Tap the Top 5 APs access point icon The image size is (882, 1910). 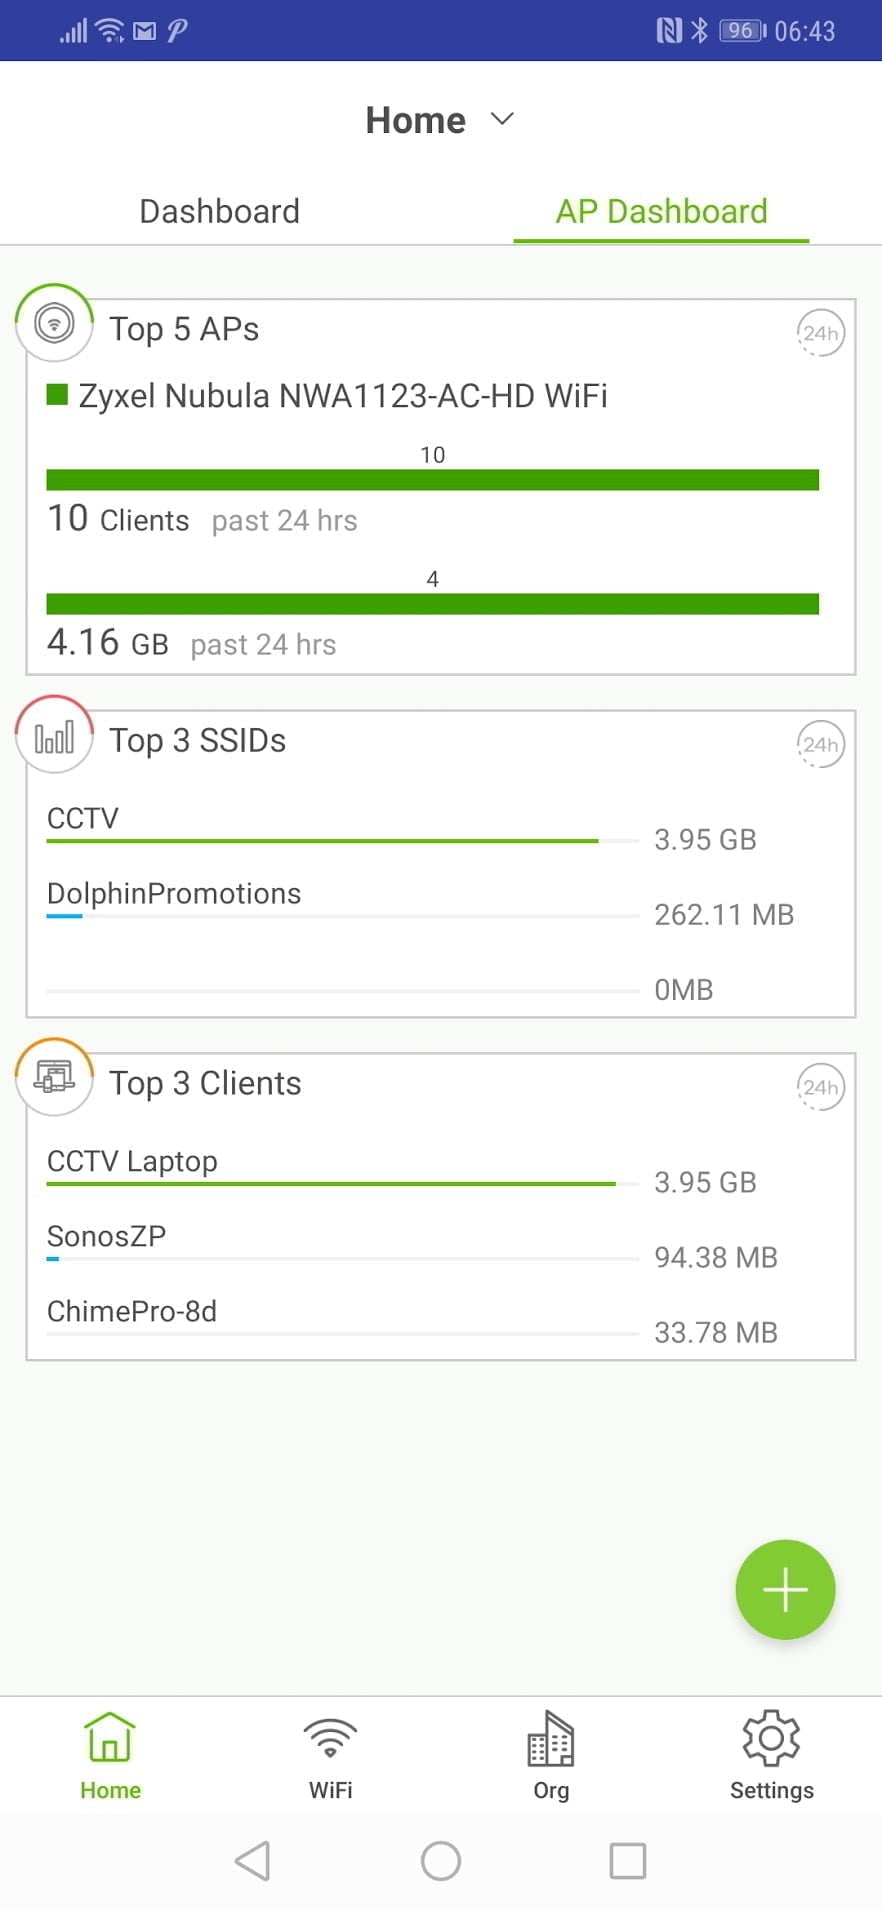(x=54, y=323)
